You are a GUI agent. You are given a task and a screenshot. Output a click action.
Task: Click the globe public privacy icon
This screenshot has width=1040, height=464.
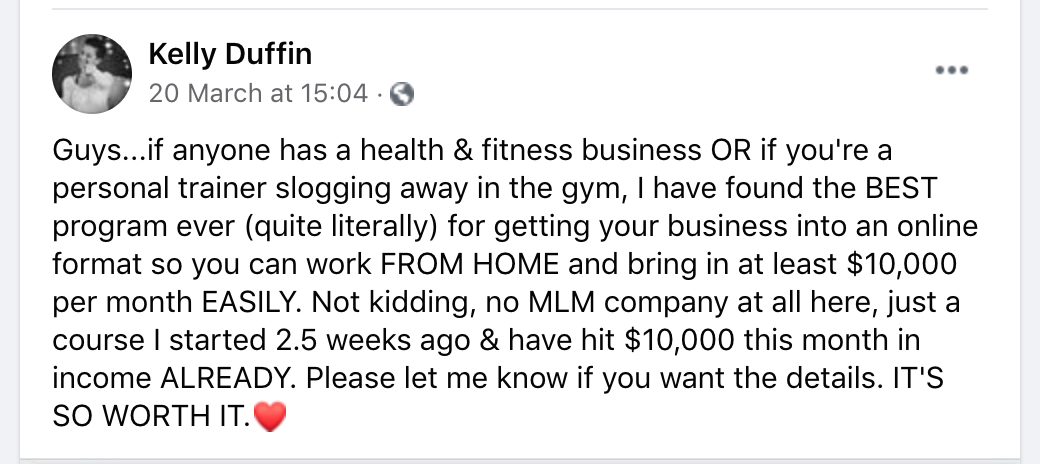pos(402,95)
